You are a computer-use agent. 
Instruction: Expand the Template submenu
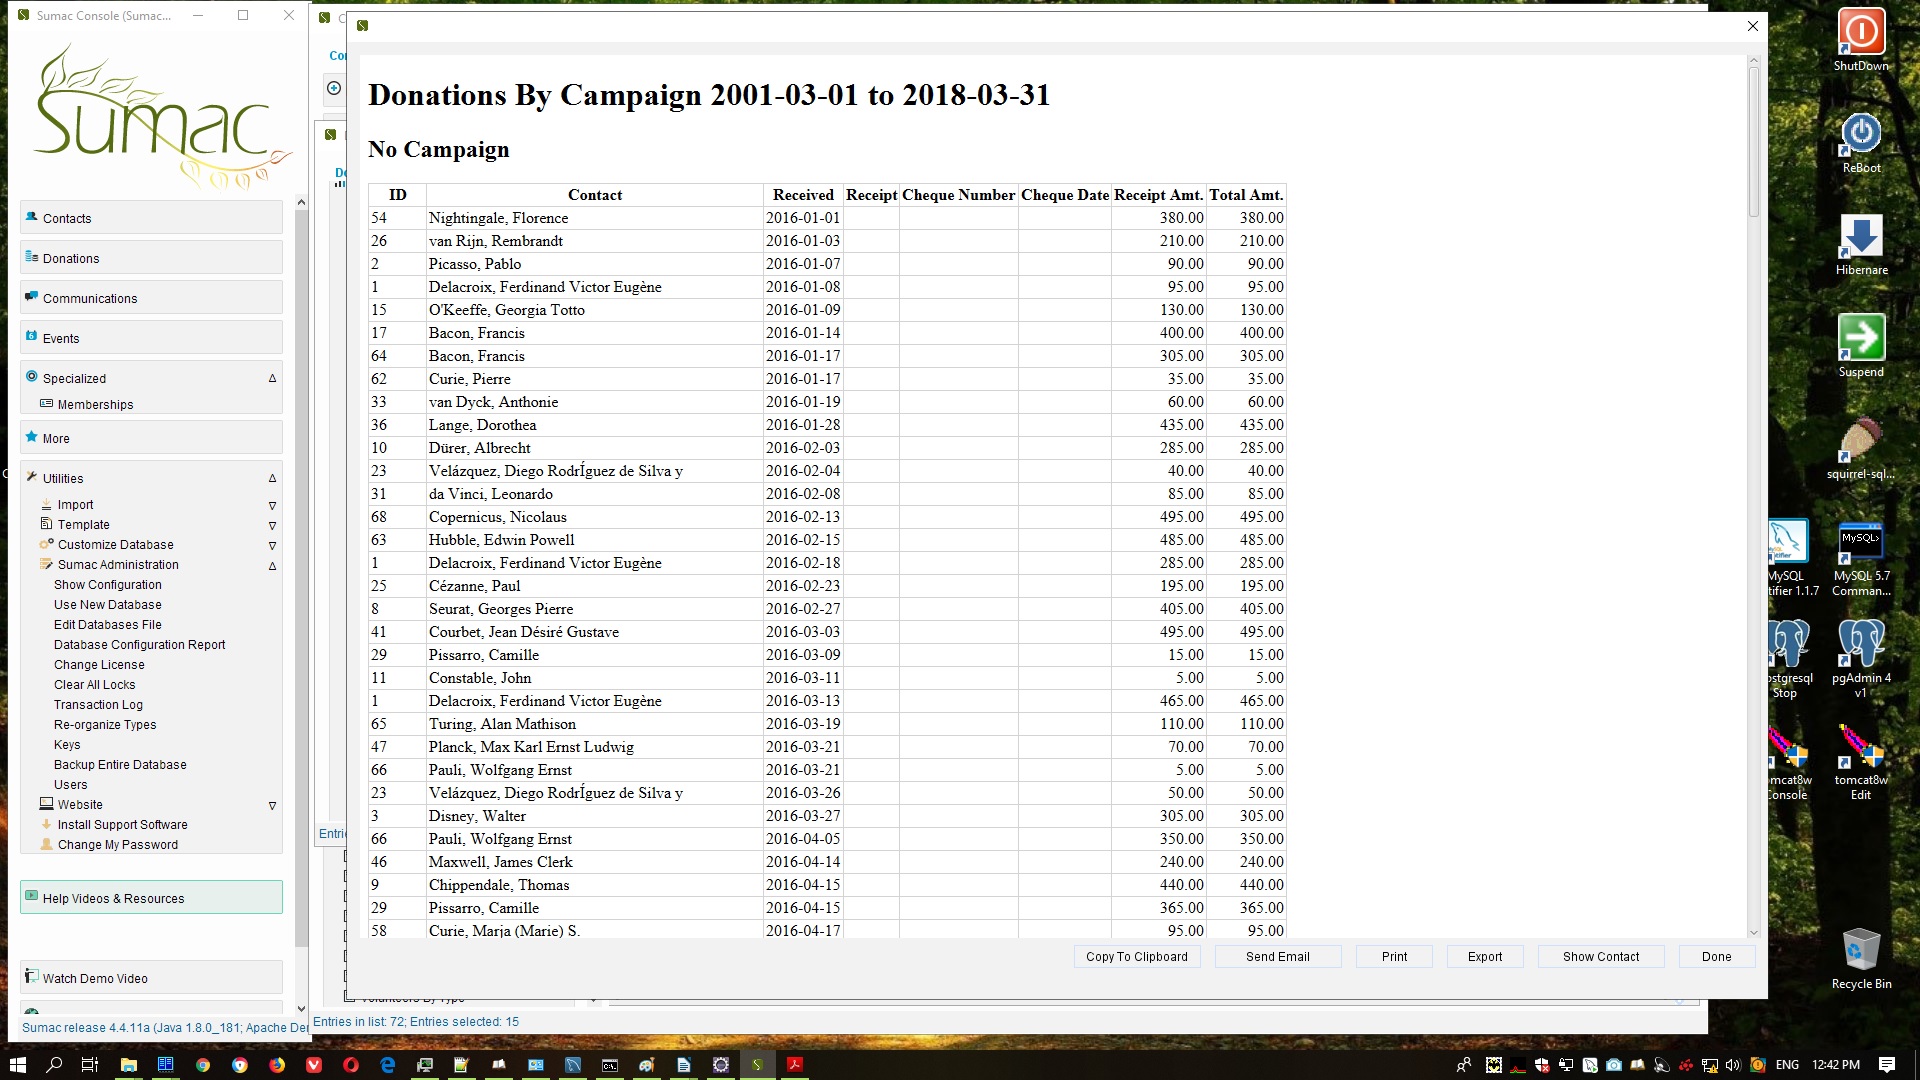point(272,525)
